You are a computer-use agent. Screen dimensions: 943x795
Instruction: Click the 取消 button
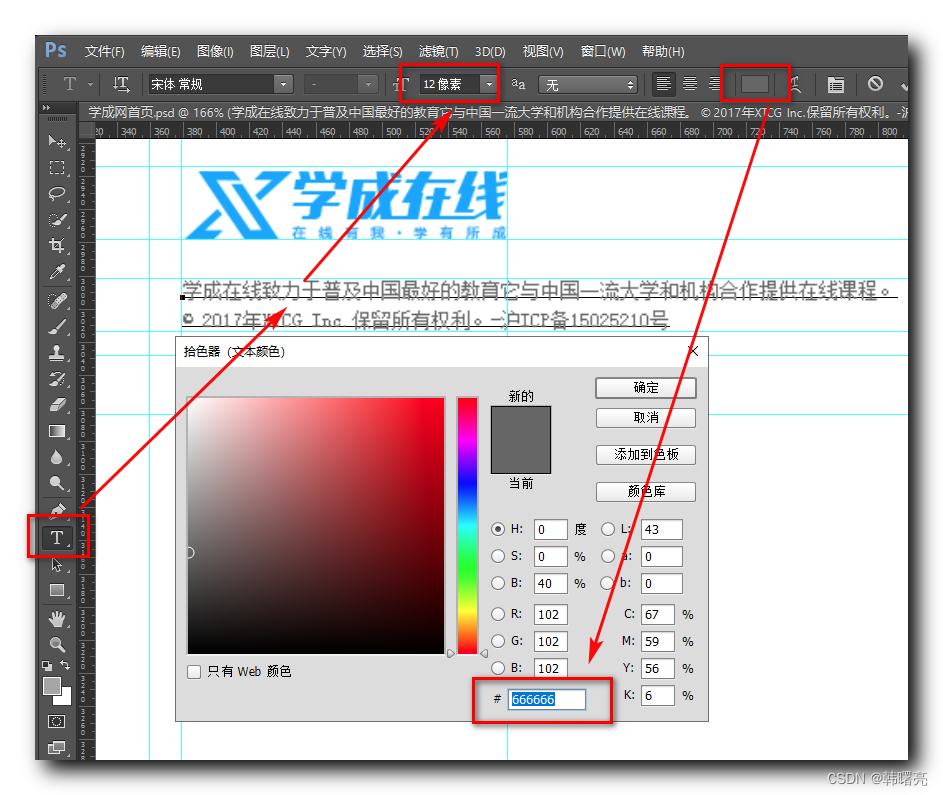coord(646,418)
